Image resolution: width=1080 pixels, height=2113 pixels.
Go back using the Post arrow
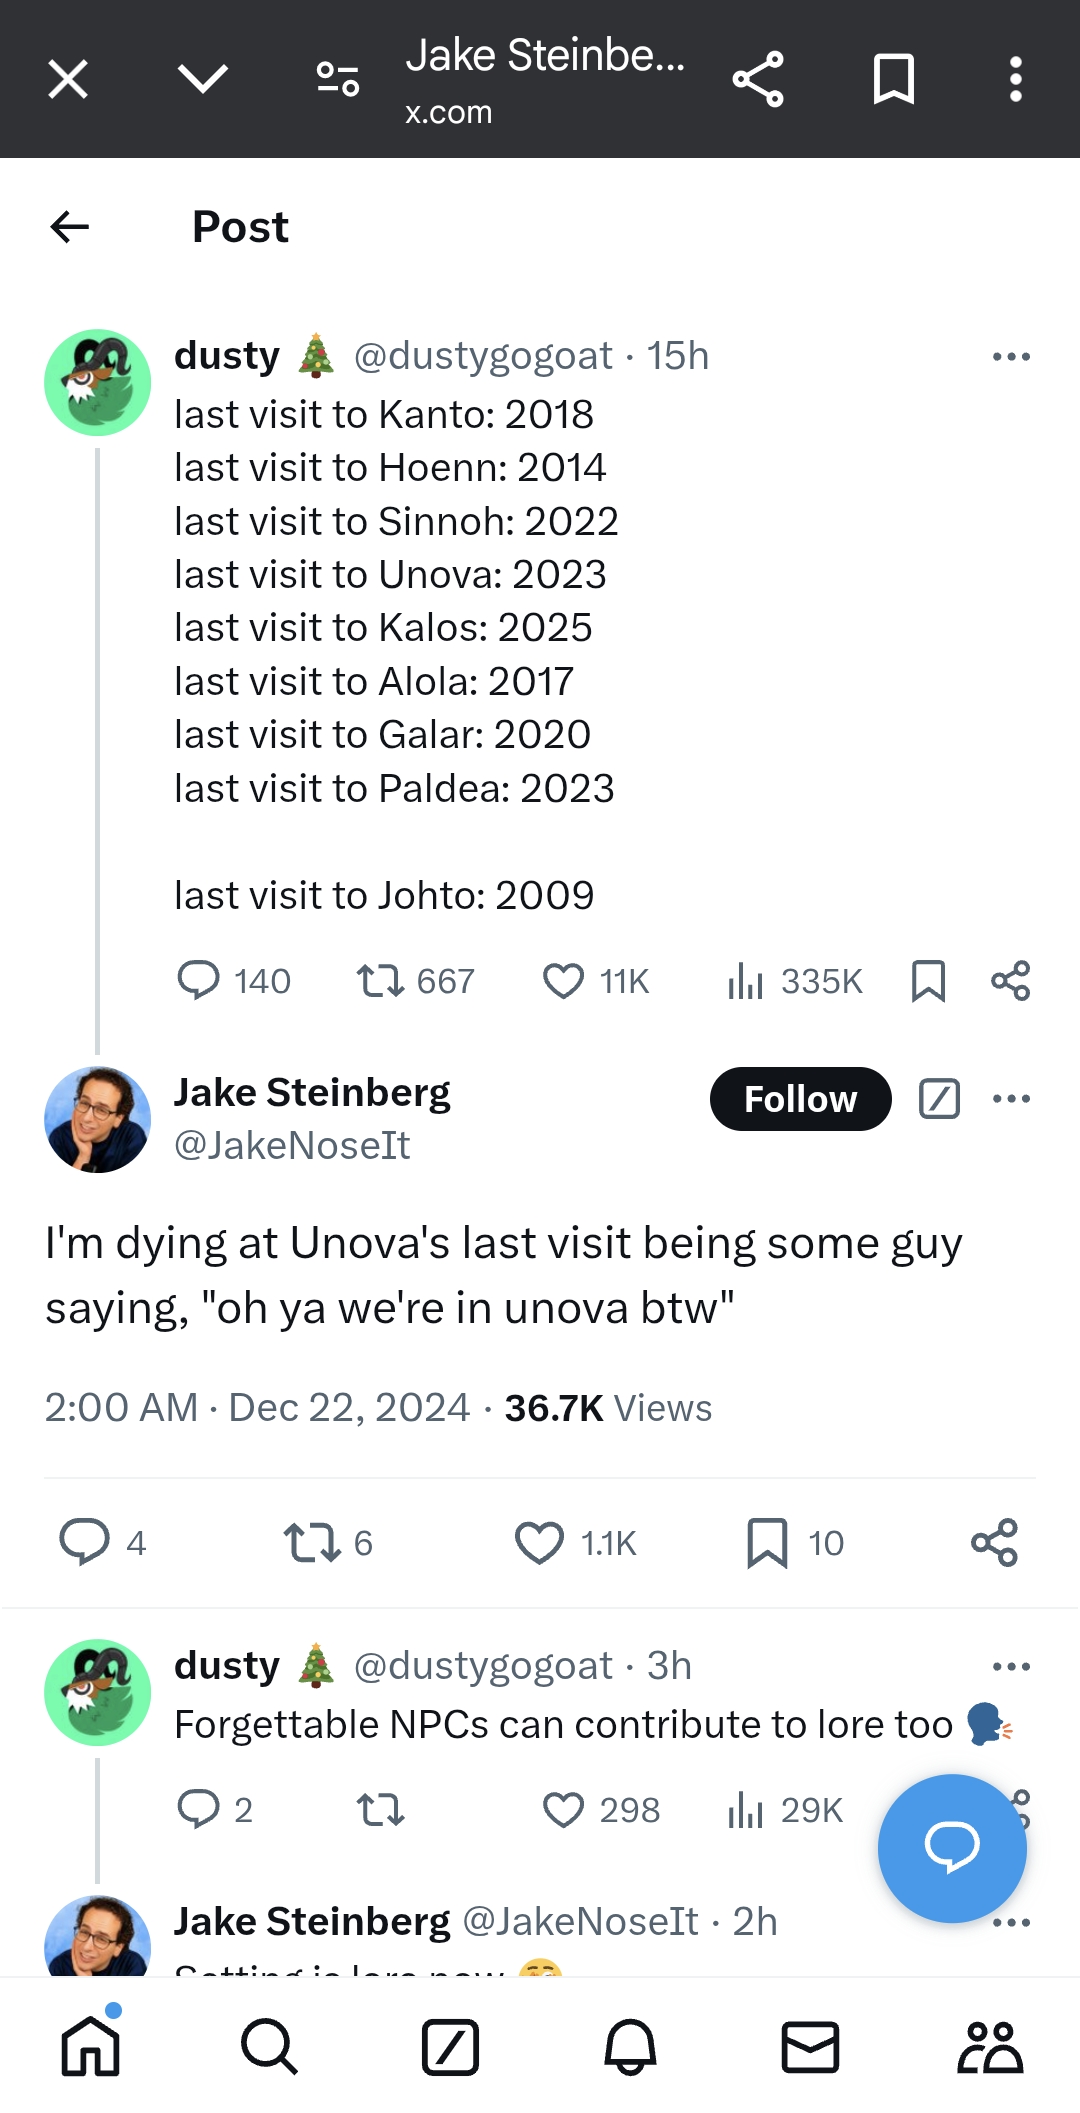pyautogui.click(x=70, y=227)
